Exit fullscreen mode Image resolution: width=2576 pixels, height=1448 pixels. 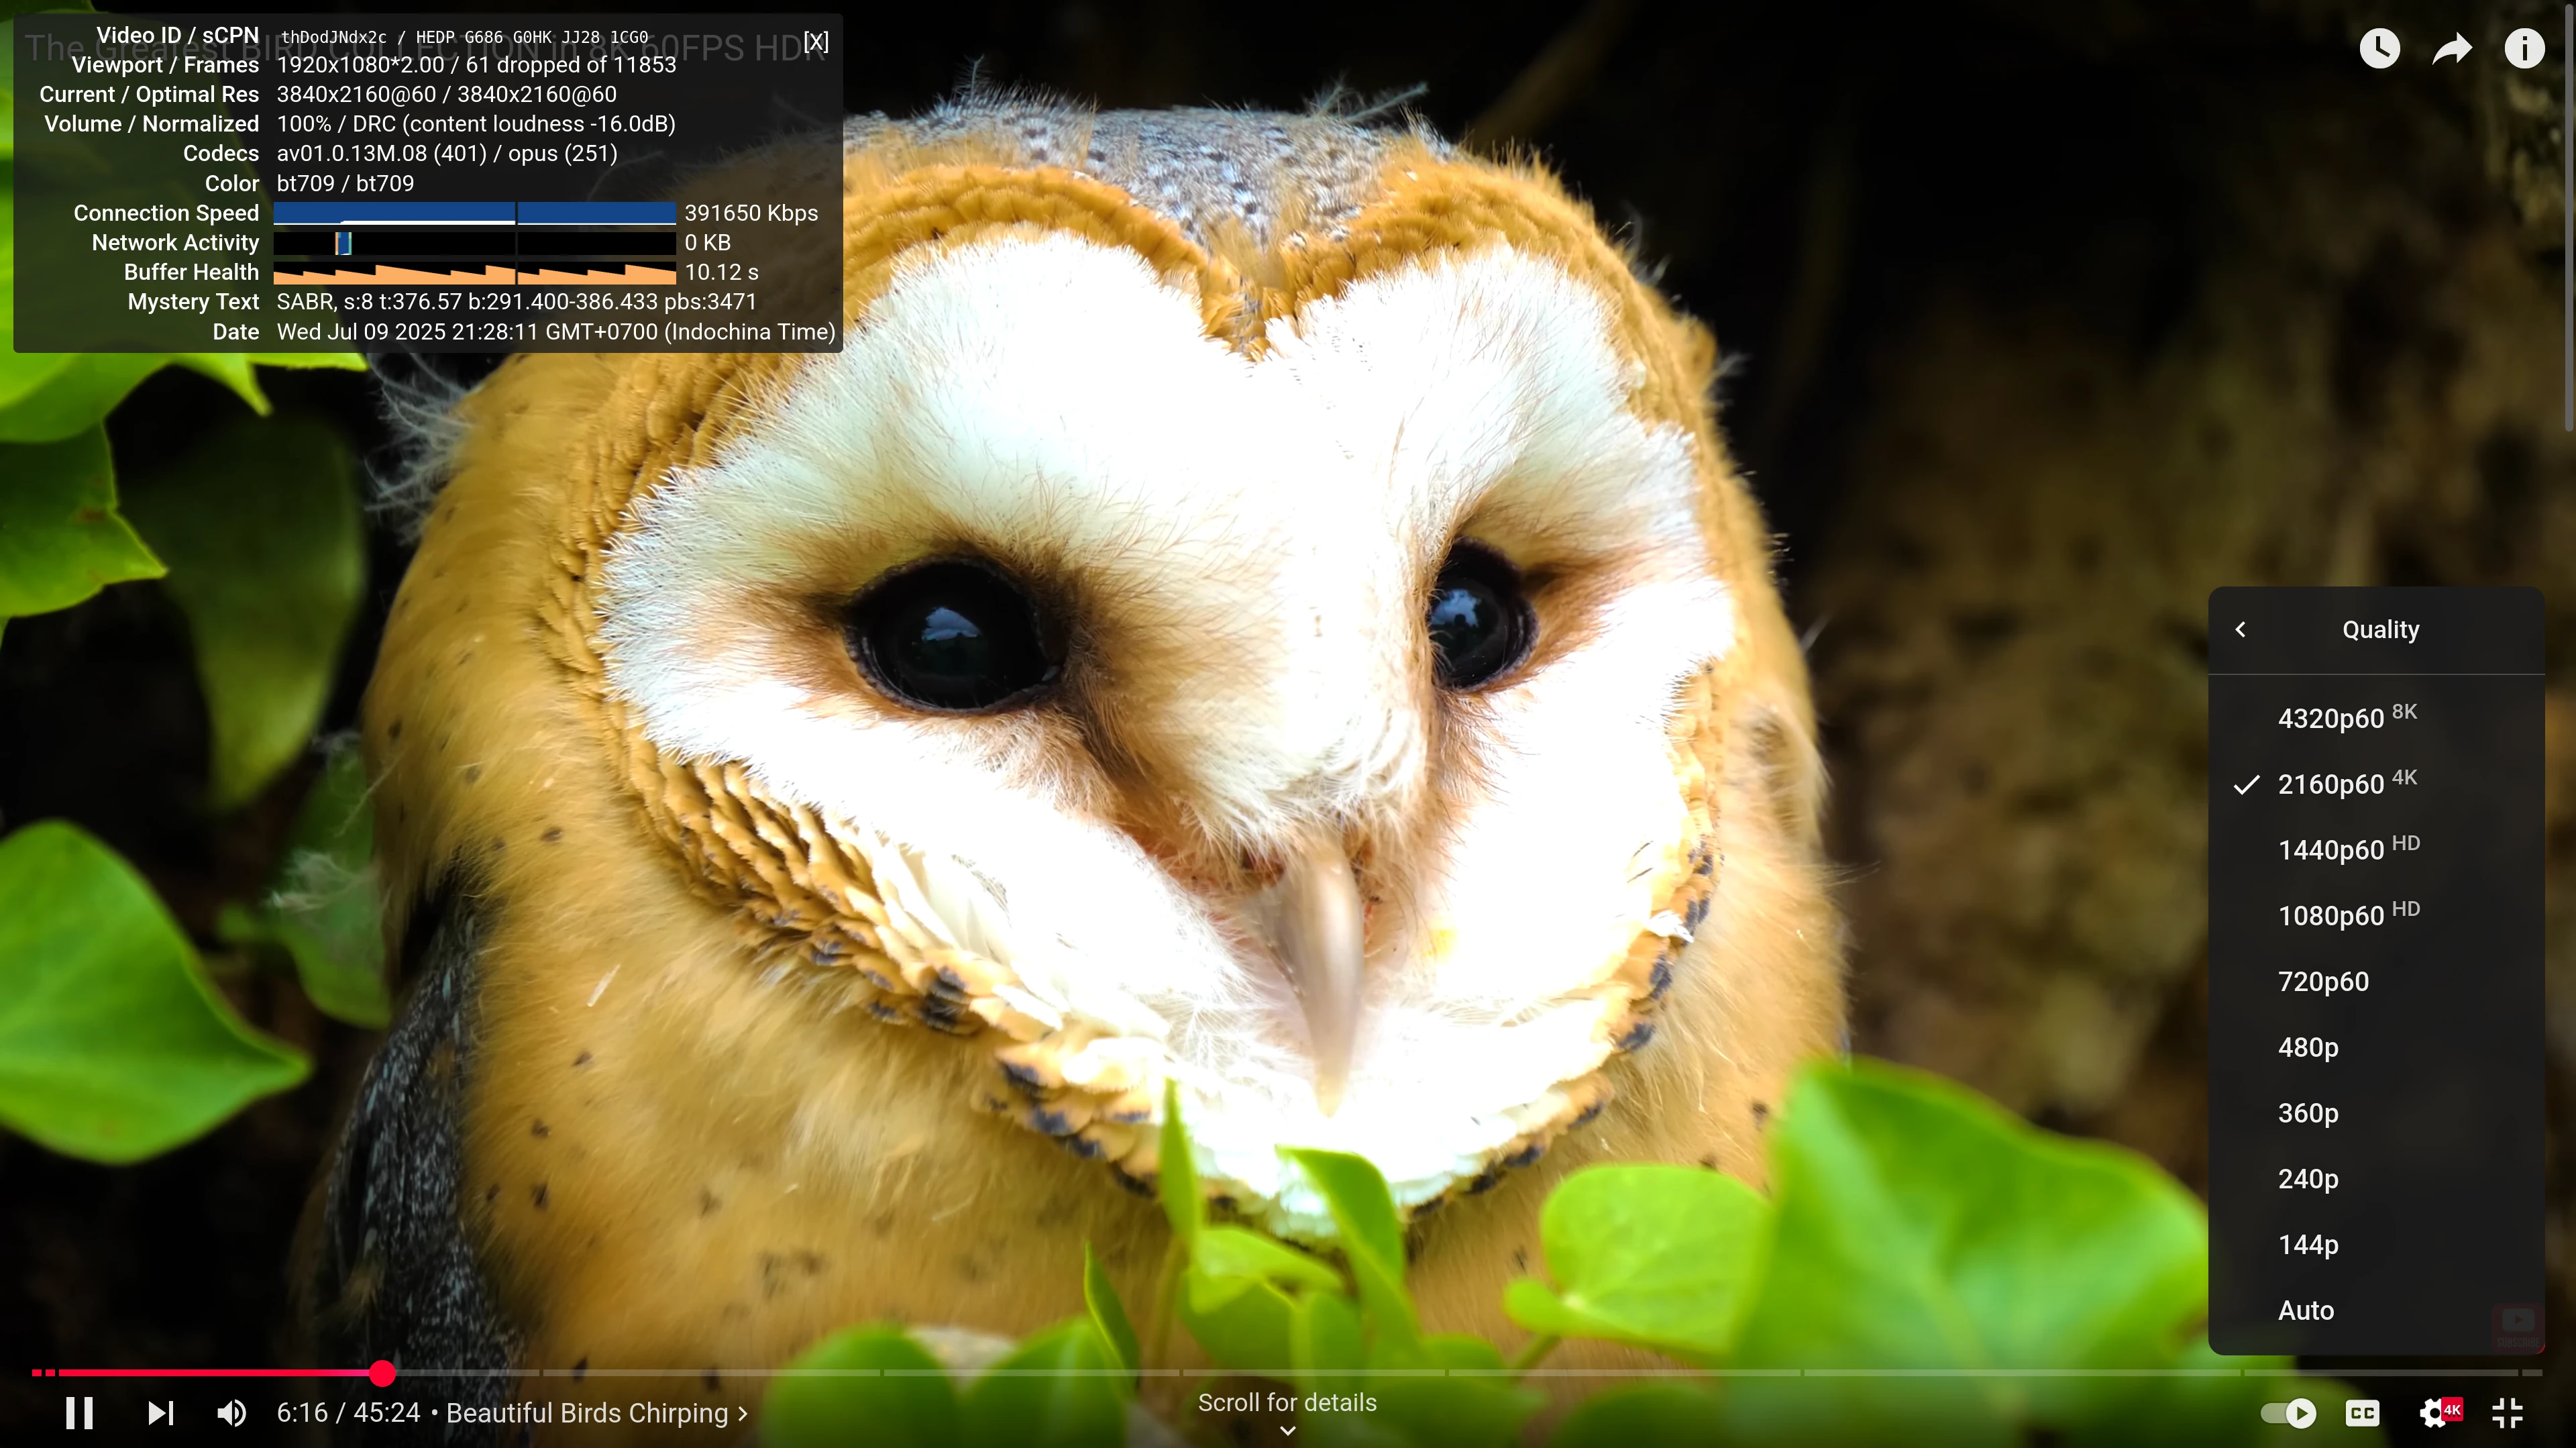click(x=2508, y=1412)
